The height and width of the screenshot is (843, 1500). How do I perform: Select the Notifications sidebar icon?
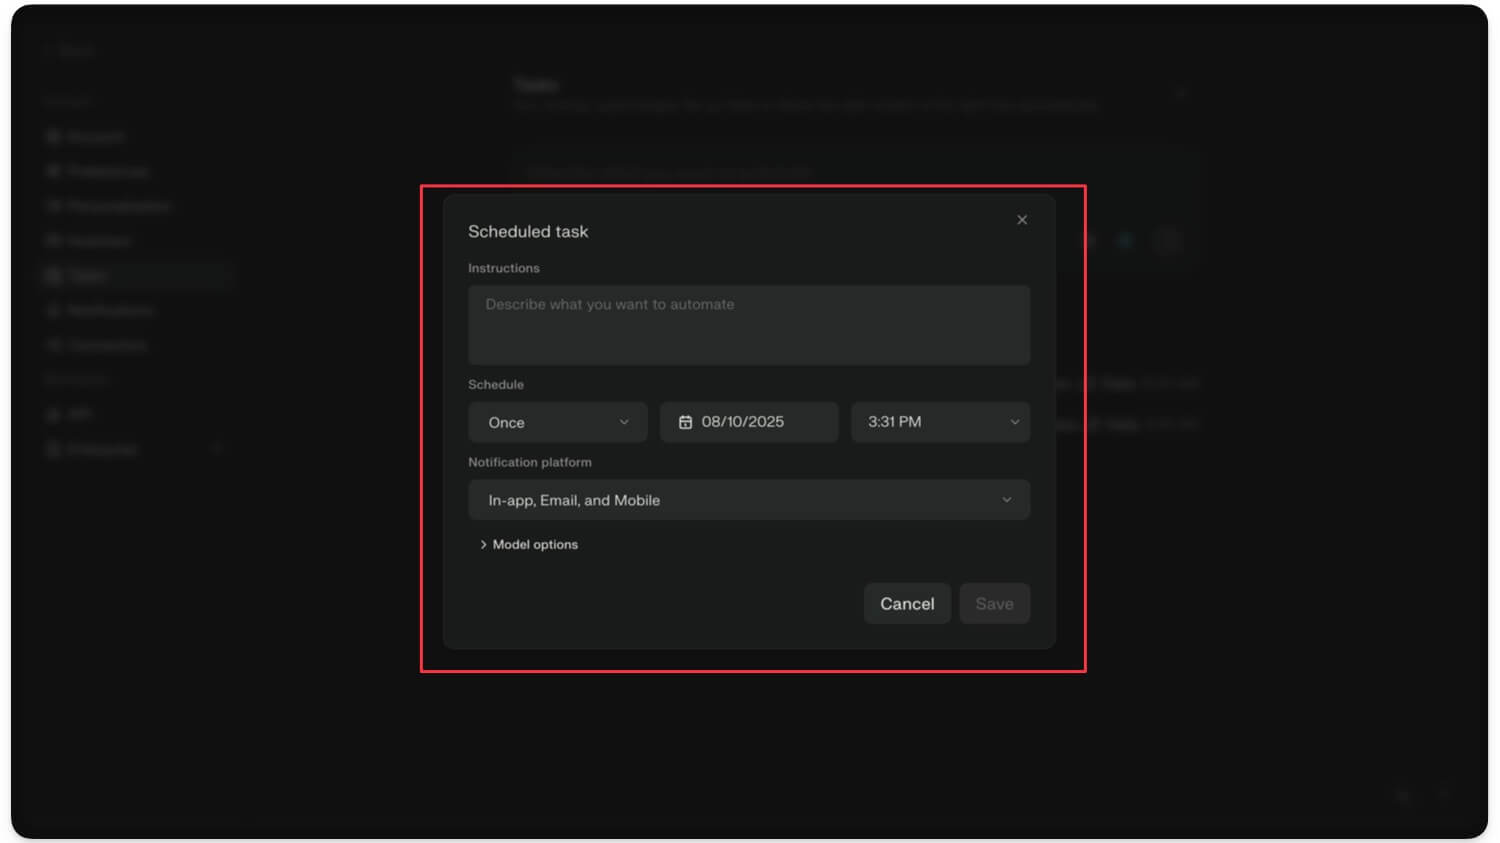click(x=53, y=311)
